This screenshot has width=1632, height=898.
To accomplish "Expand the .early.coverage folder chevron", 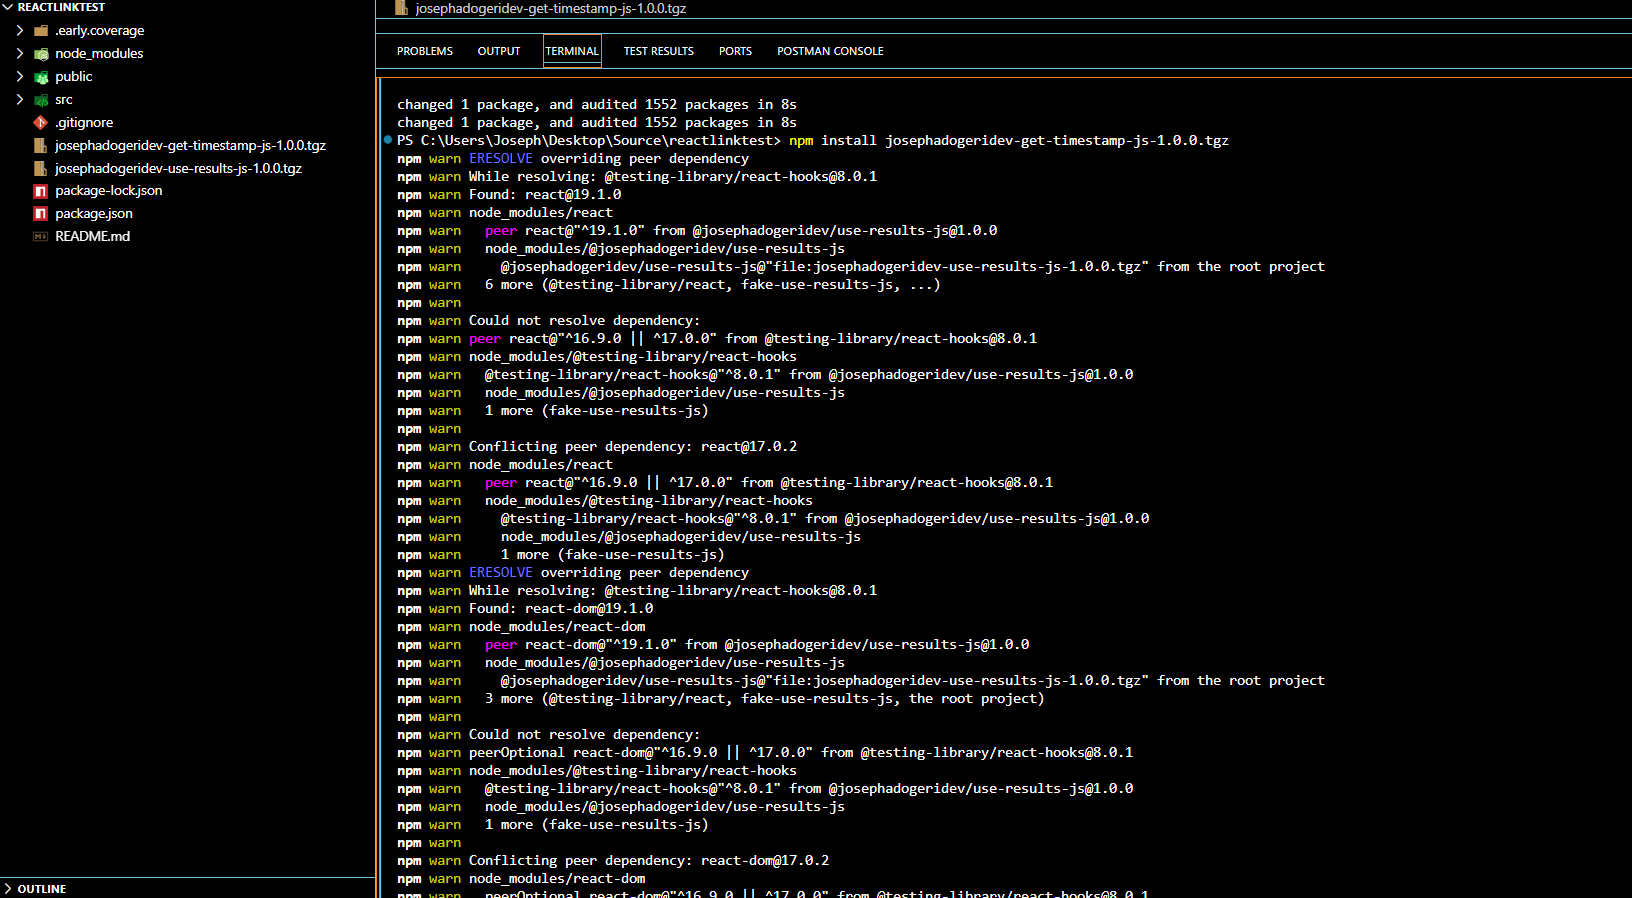I will (x=20, y=31).
